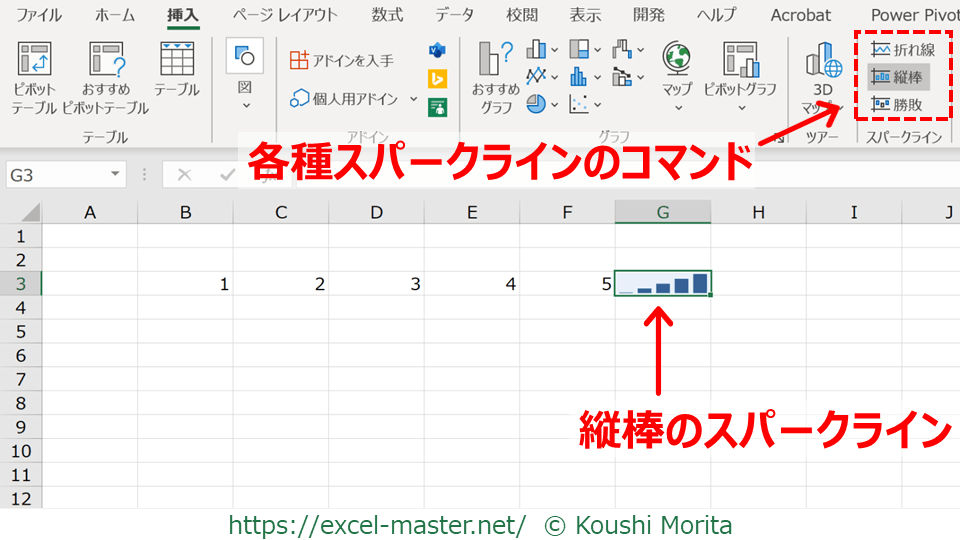Click アドインを入手 (Get Add-ins)
The image size is (960, 540).
342,61
